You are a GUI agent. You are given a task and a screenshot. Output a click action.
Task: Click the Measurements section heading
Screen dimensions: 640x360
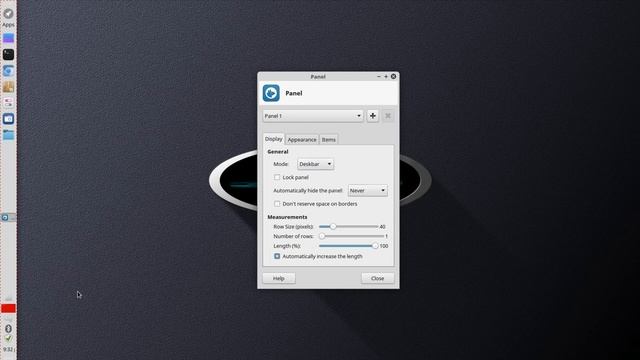point(287,217)
